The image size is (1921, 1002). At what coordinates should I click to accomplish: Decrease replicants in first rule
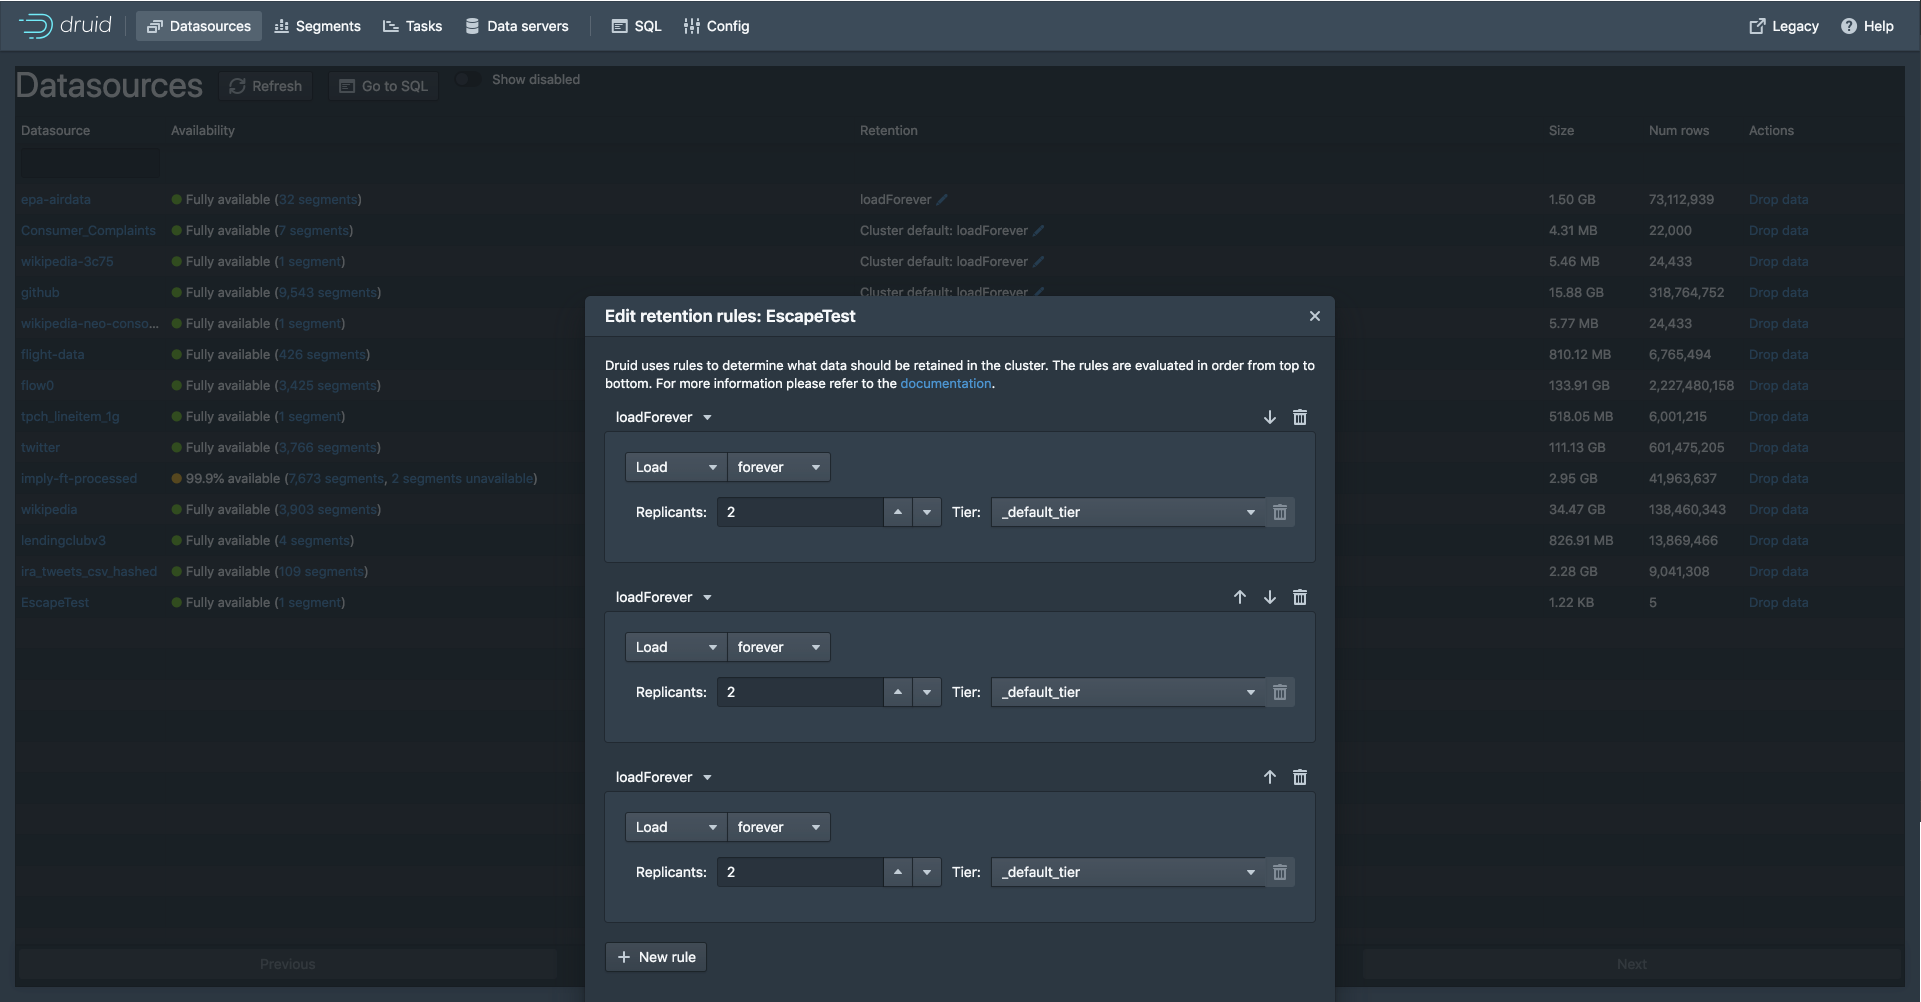click(927, 512)
